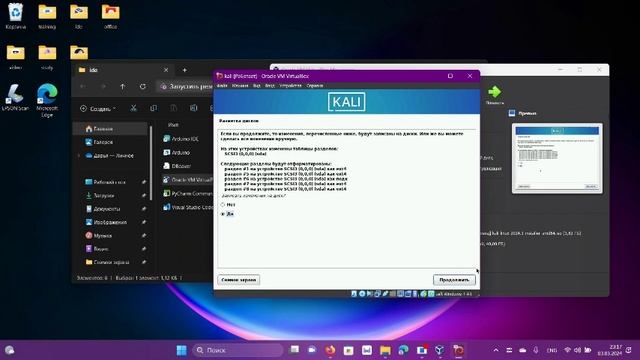Click the Превью section header in Manager

coord(523,113)
